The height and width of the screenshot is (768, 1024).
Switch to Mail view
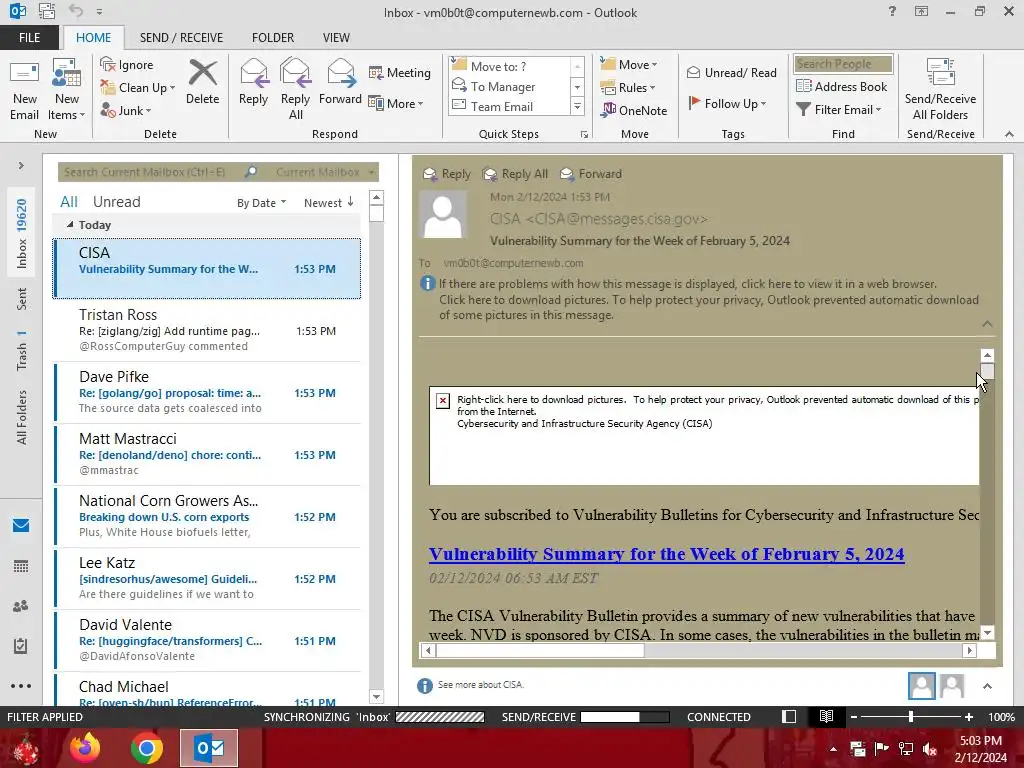pyautogui.click(x=21, y=526)
